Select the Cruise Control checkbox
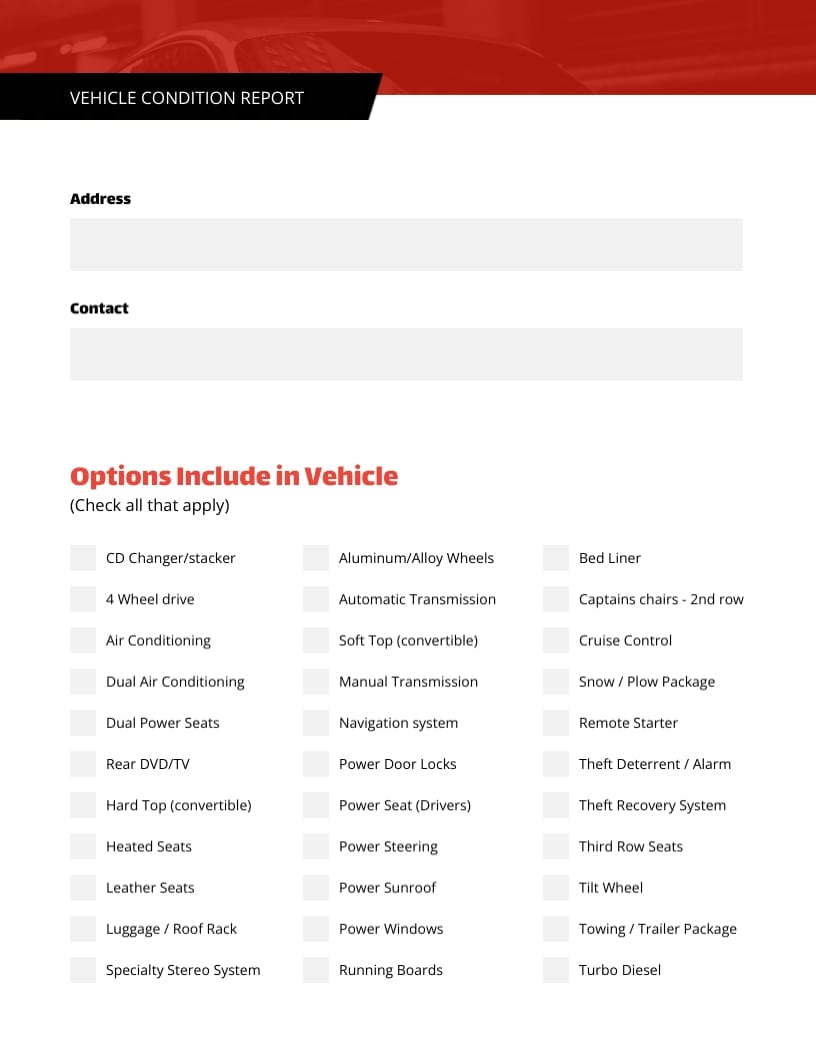Viewport: 816px width, 1056px height. click(x=556, y=640)
